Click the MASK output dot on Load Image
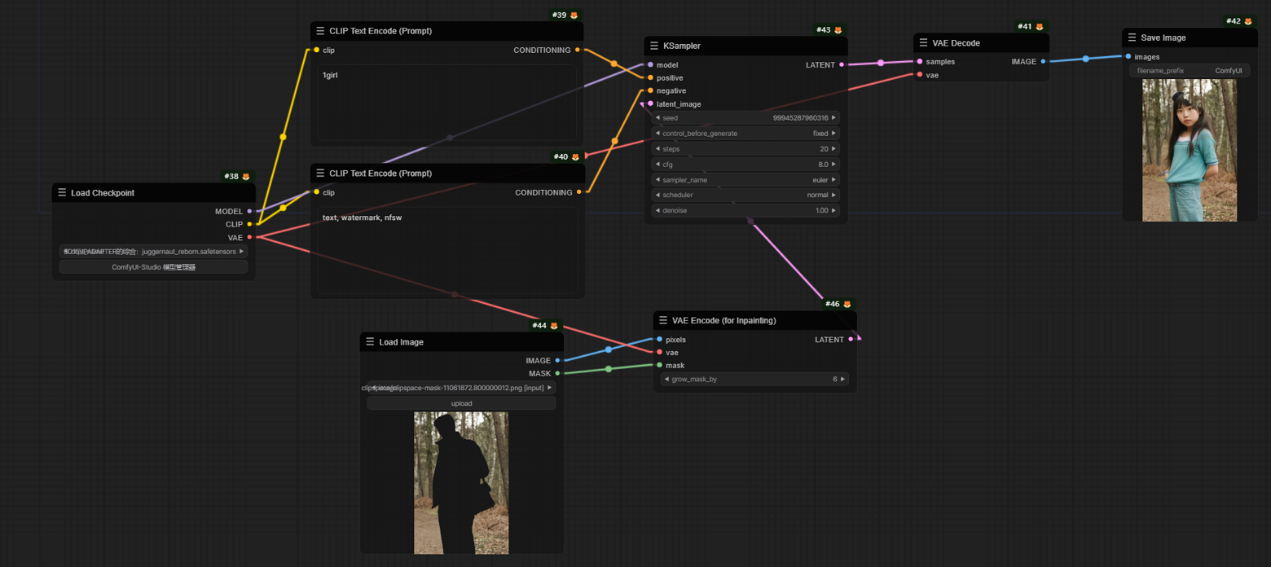This screenshot has width=1271, height=567. coord(557,374)
